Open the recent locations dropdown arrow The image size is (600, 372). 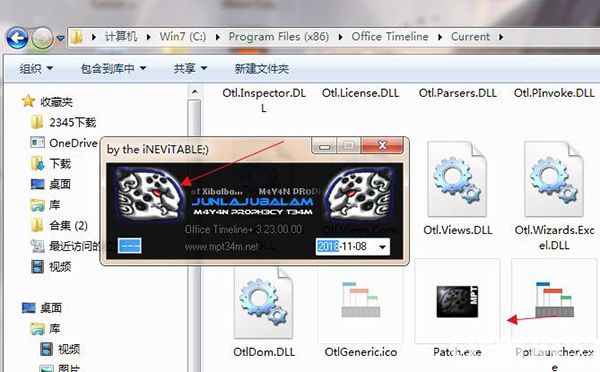tap(60, 38)
